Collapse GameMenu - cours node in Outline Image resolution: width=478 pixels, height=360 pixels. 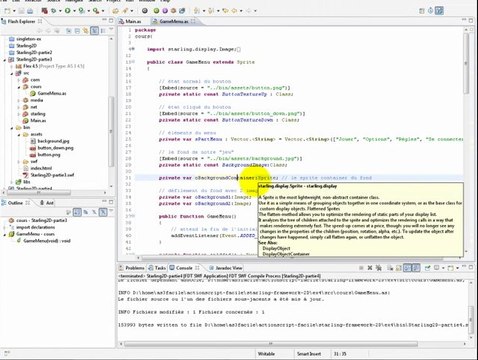[5, 234]
